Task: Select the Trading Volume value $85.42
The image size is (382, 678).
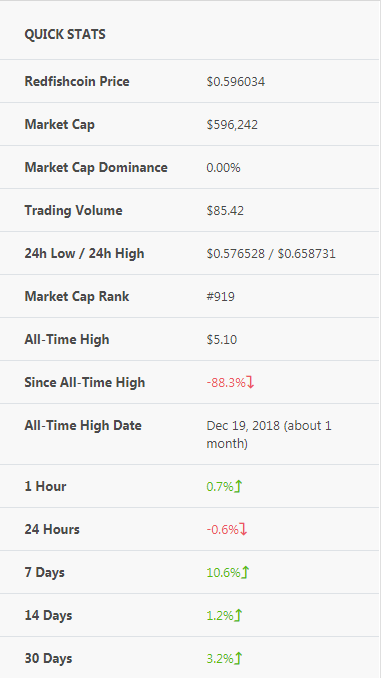Action: [225, 211]
